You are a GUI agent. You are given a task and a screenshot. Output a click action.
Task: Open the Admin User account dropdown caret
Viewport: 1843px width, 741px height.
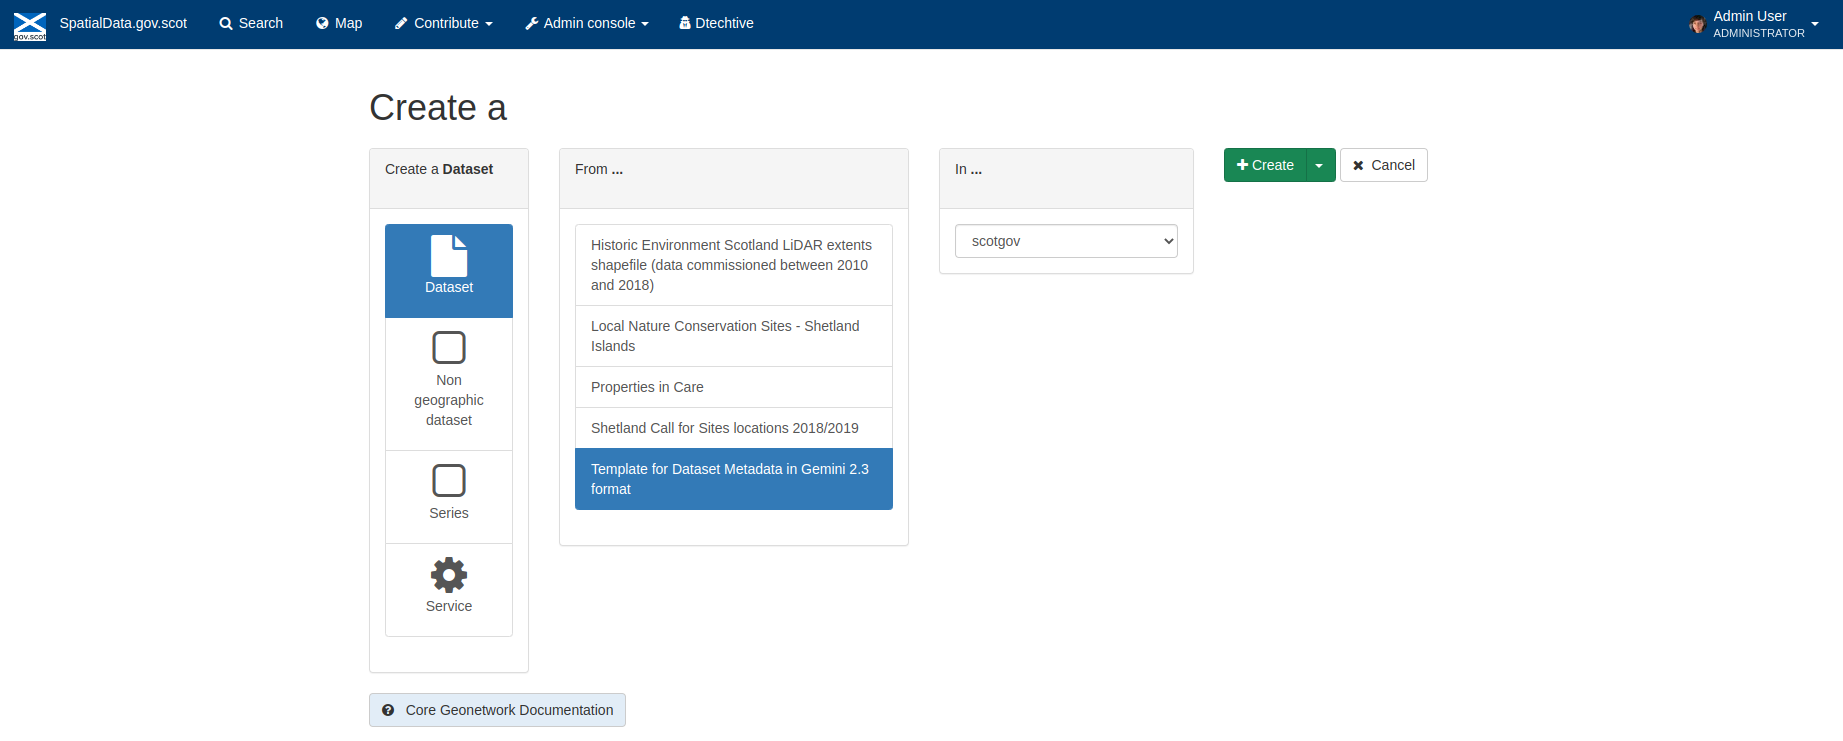(x=1815, y=24)
